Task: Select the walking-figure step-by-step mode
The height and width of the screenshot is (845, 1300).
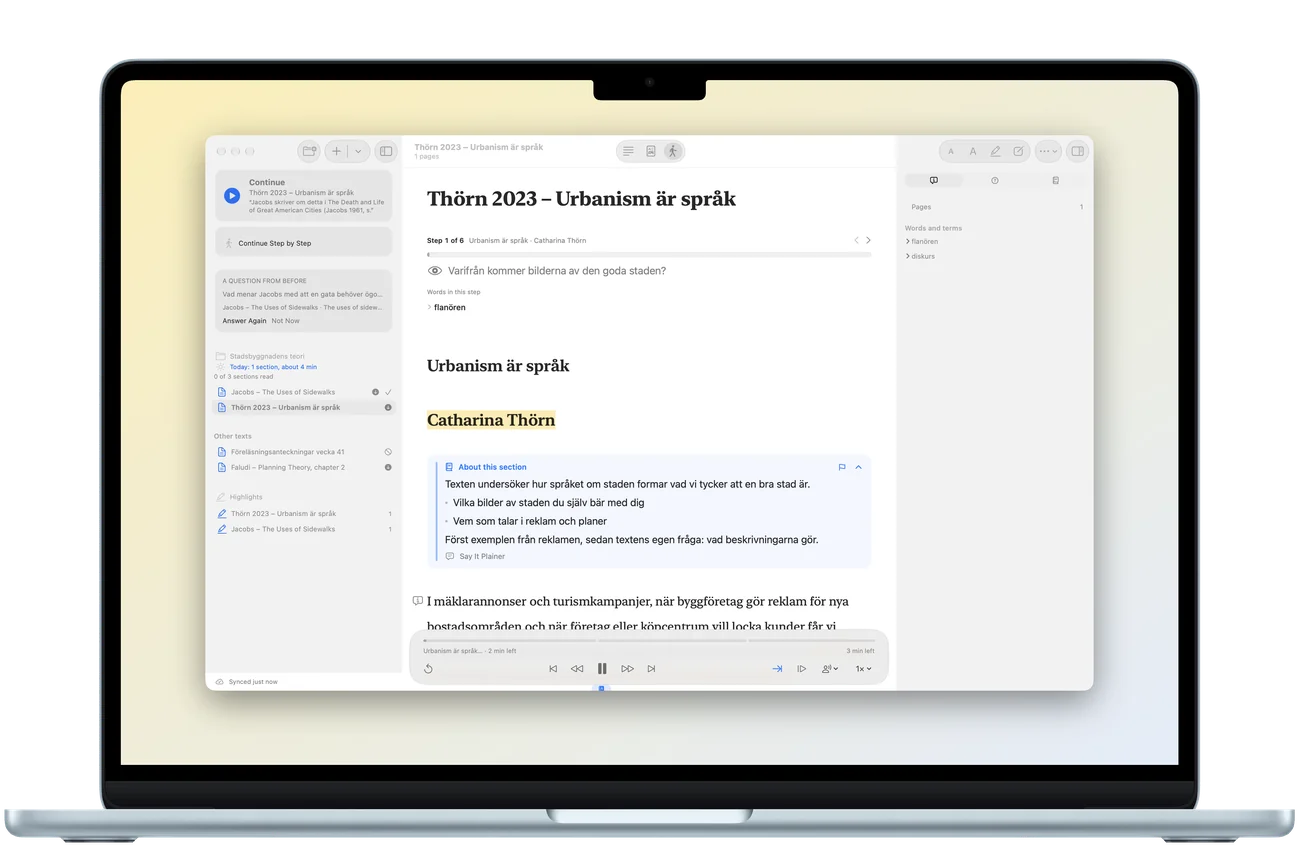Action: 673,151
